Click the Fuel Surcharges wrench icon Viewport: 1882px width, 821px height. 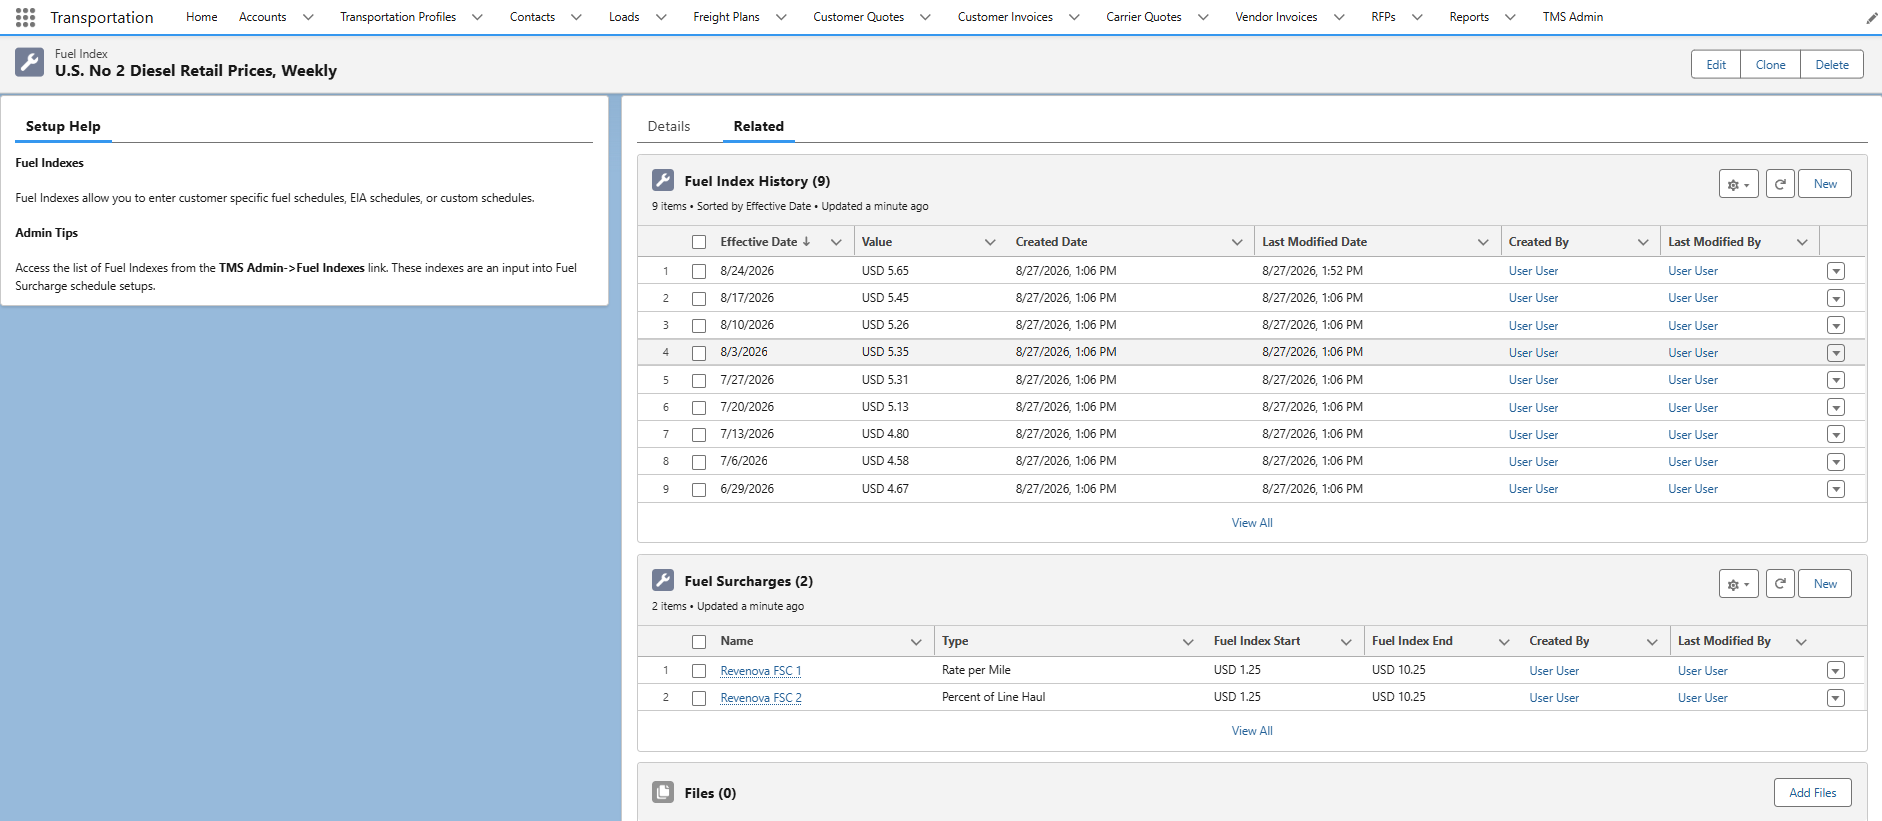pyautogui.click(x=663, y=580)
